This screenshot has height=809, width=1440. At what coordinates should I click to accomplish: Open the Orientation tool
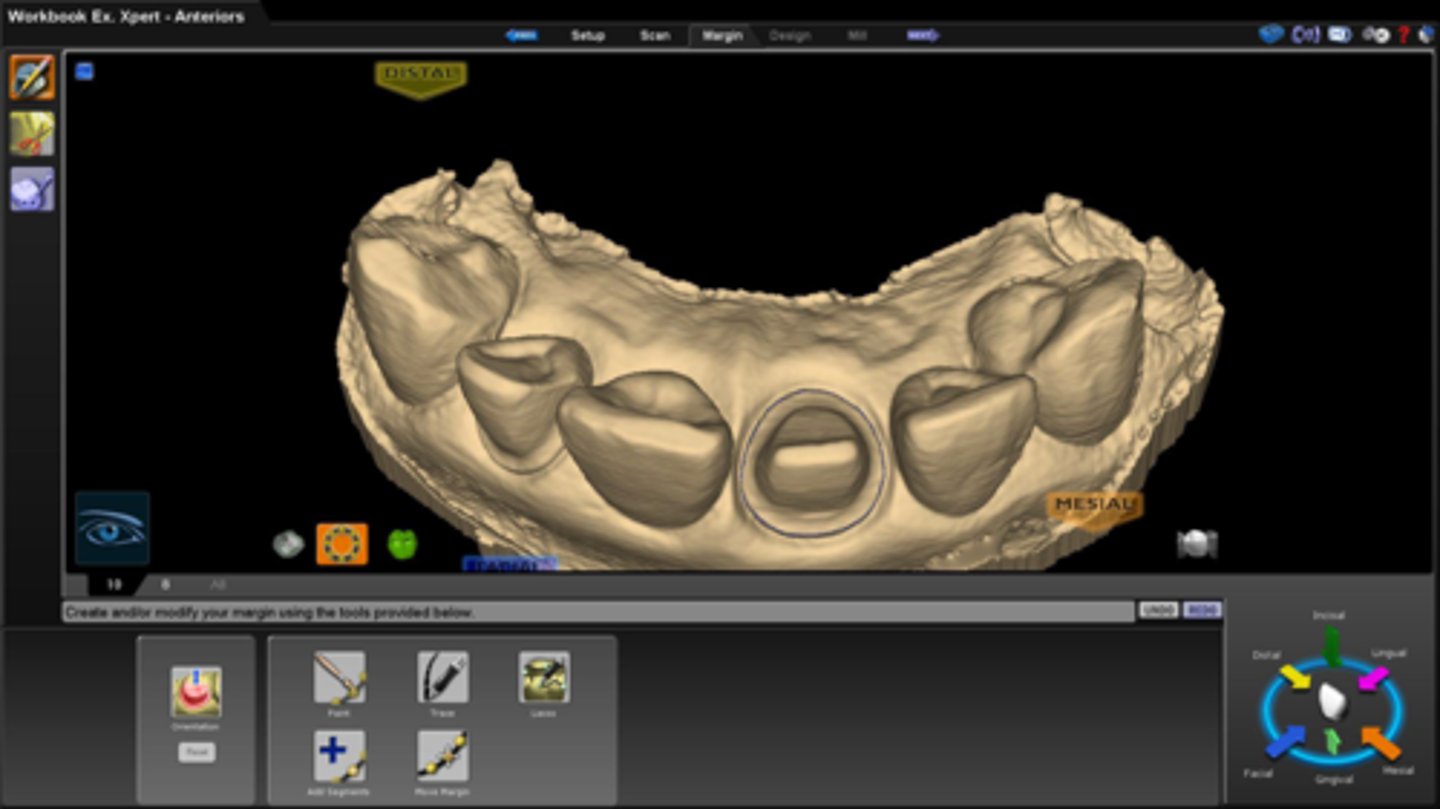tap(196, 692)
